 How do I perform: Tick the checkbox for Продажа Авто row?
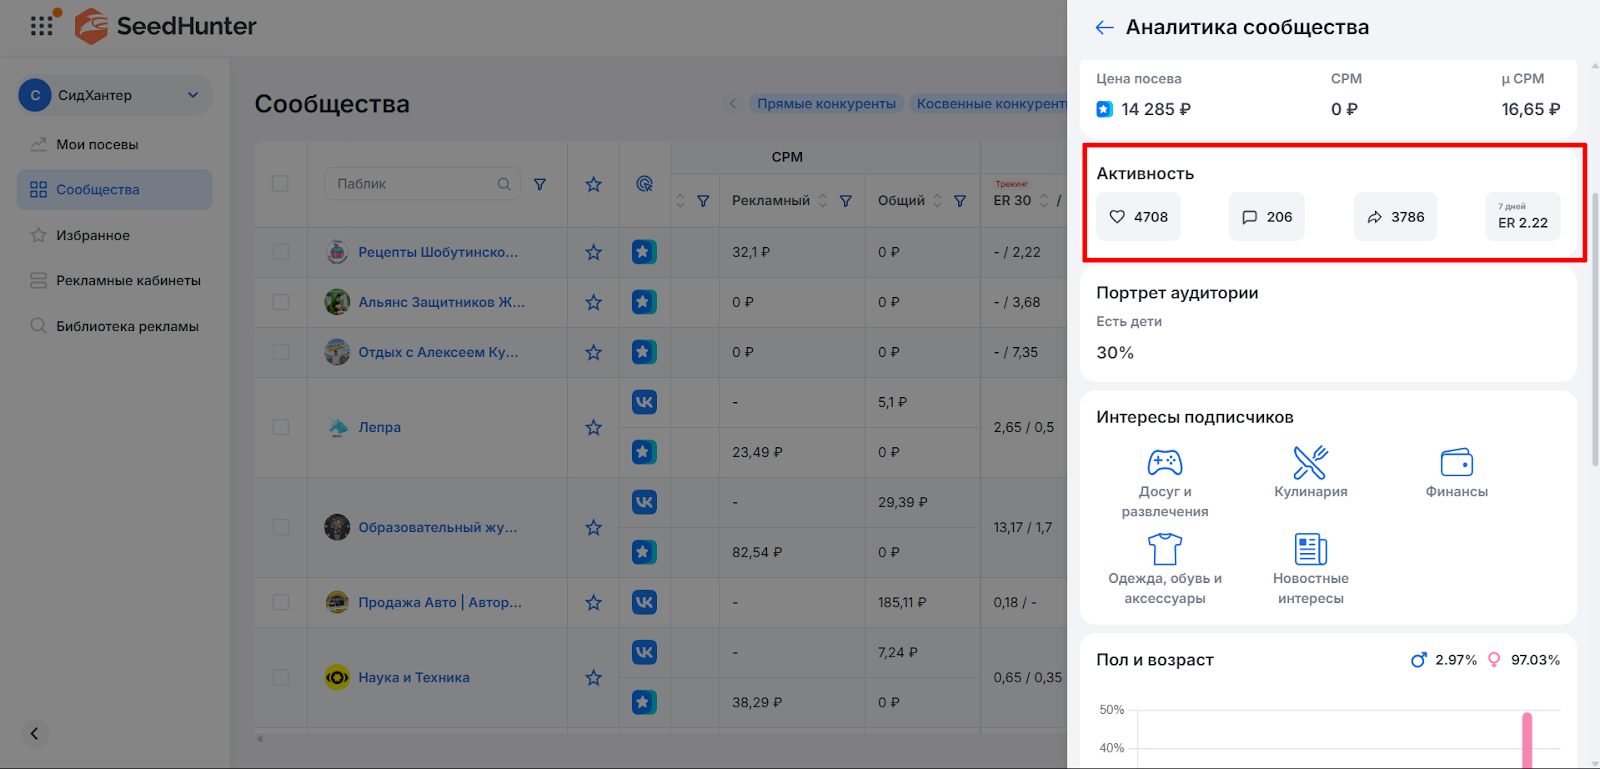tap(280, 602)
